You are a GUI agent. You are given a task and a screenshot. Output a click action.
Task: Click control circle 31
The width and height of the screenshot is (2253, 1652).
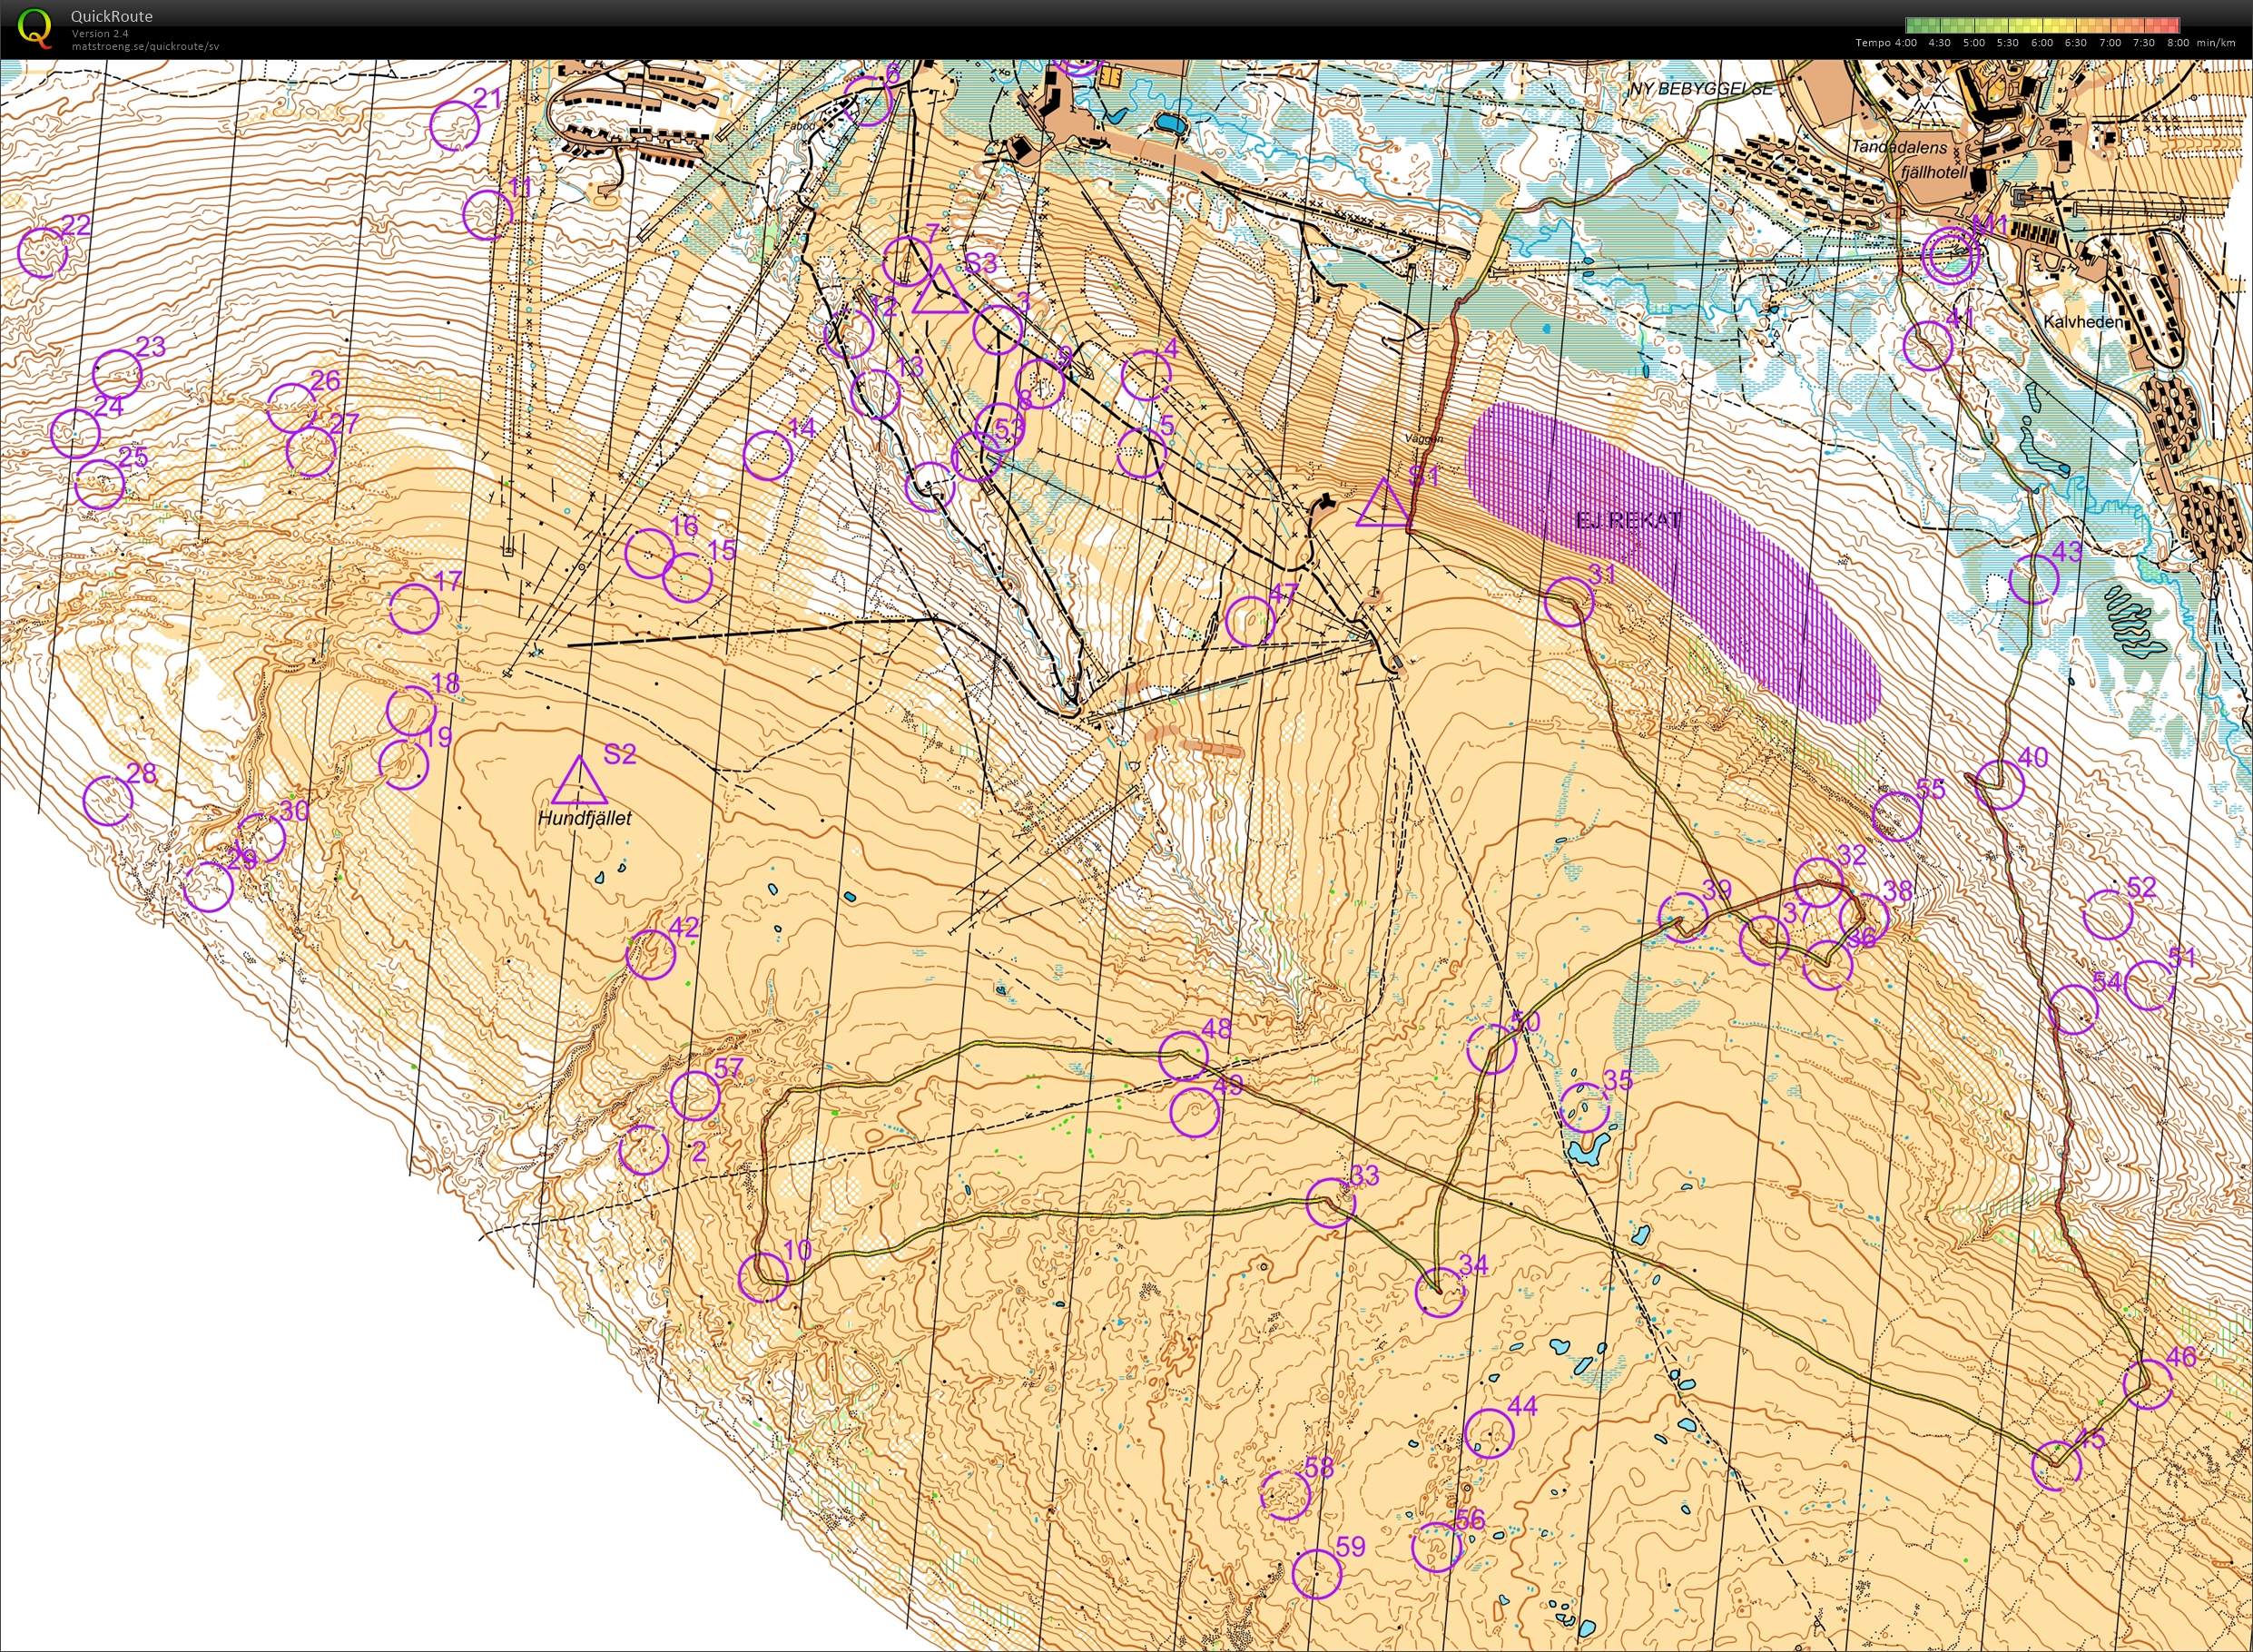point(1569,602)
